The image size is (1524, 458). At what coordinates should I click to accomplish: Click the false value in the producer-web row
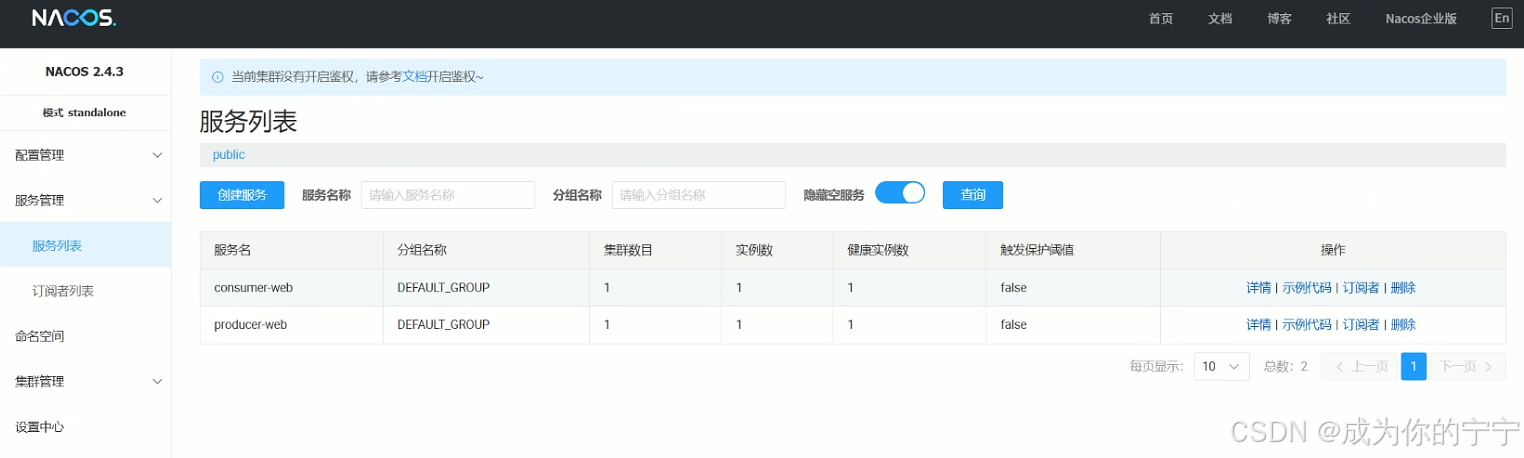point(1013,325)
